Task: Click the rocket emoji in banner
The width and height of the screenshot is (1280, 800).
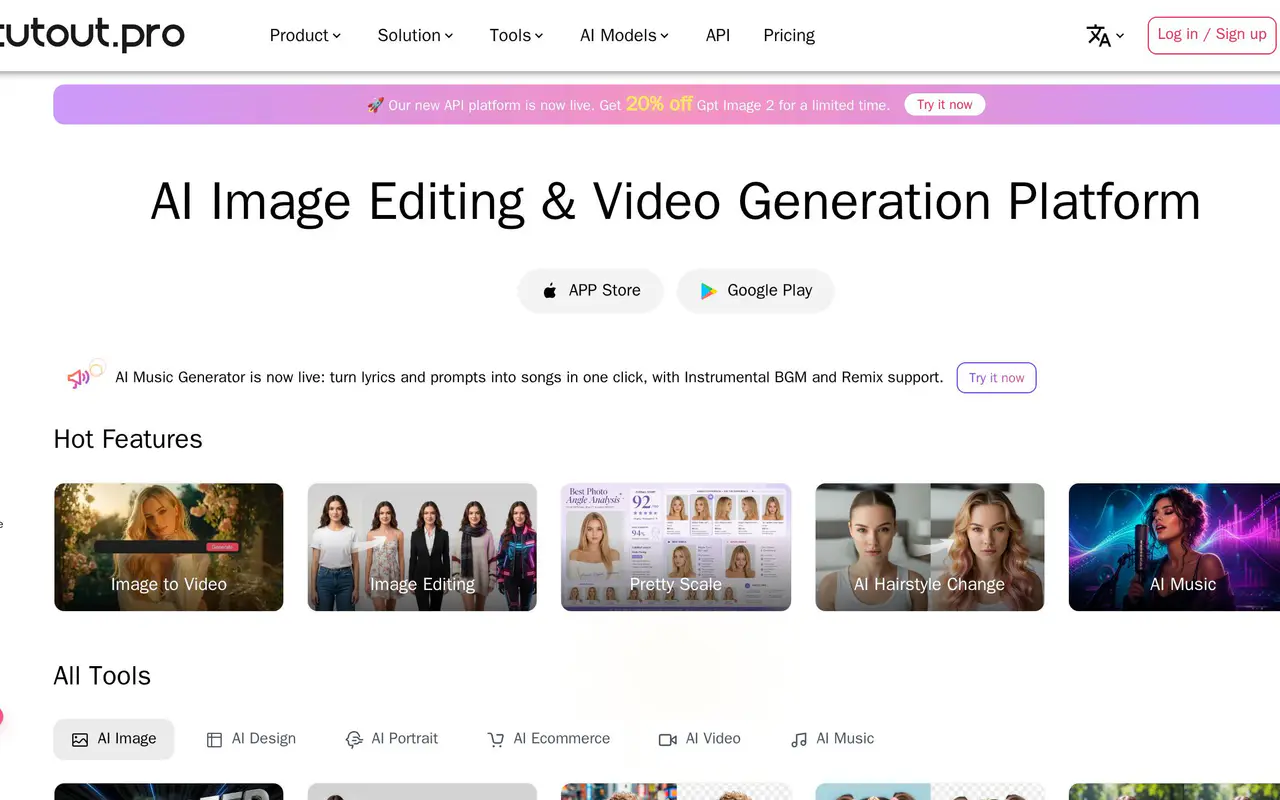Action: click(x=375, y=105)
